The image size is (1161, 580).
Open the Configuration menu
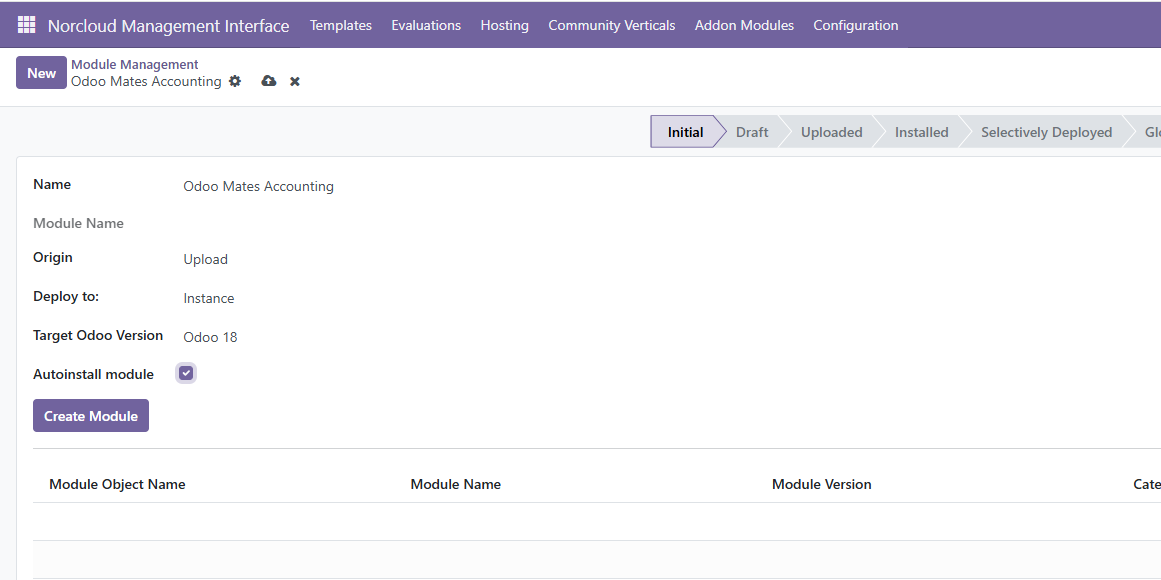point(855,25)
